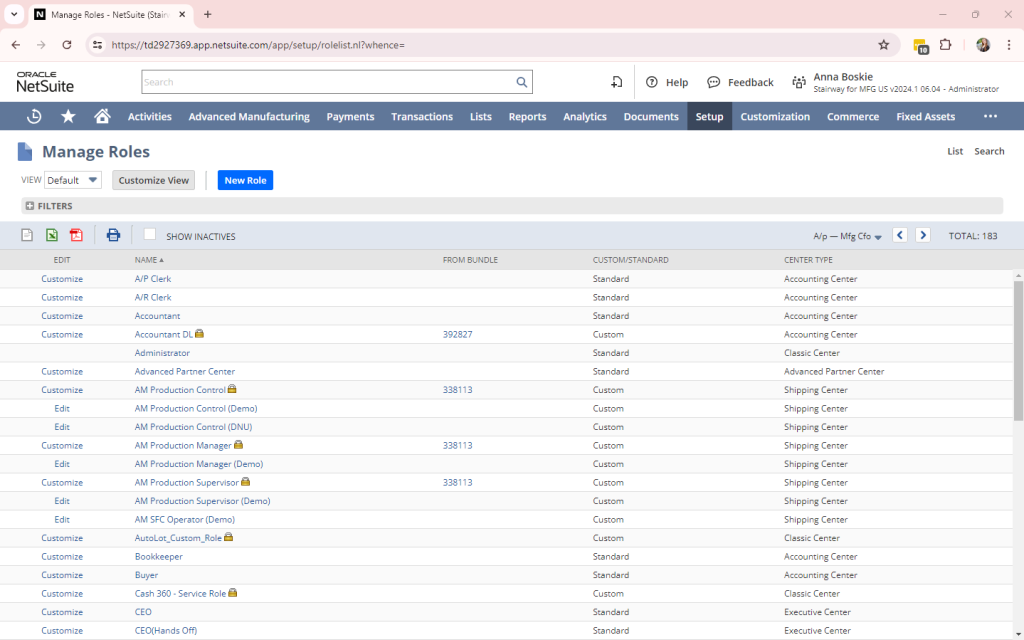
Task: Click the global search magnifier icon
Action: click(x=521, y=81)
